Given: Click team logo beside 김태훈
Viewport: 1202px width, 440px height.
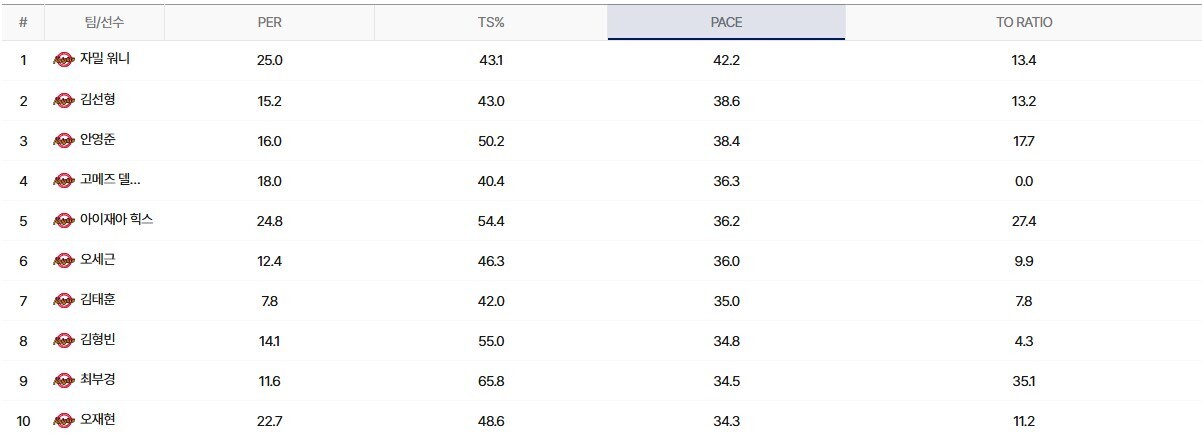Looking at the screenshot, I should click(64, 300).
